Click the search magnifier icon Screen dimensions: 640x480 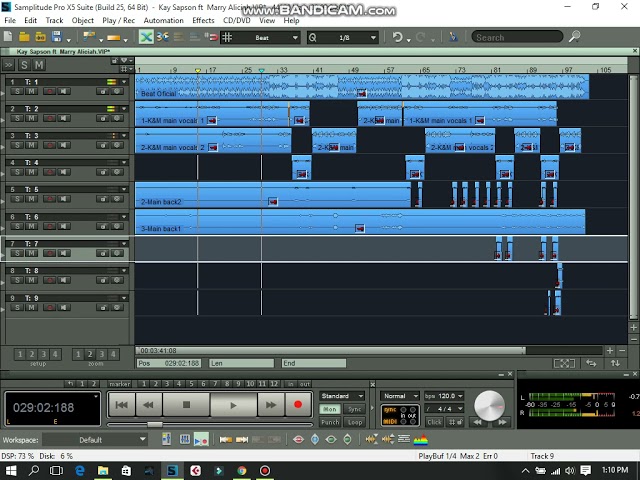[574, 37]
